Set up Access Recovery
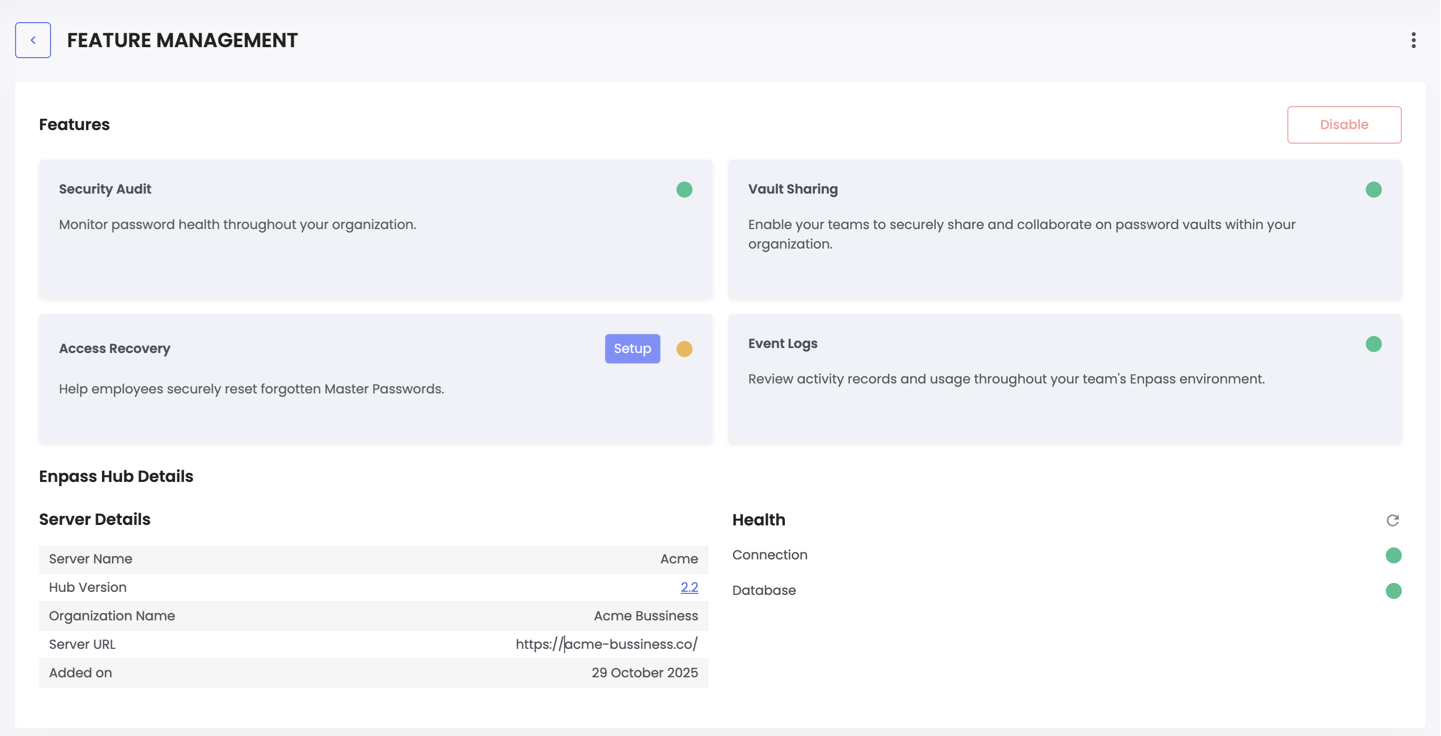Viewport: 1441px width, 736px height. [x=632, y=348]
